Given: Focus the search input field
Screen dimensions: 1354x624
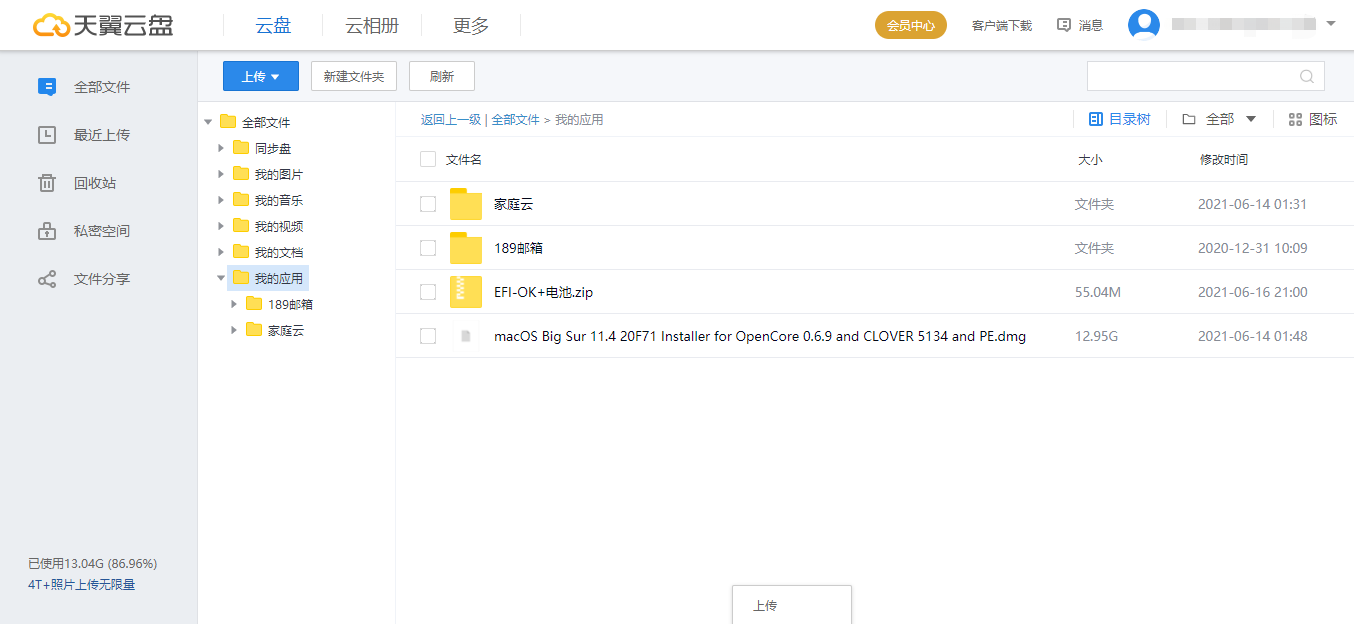Looking at the screenshot, I should [x=1206, y=76].
